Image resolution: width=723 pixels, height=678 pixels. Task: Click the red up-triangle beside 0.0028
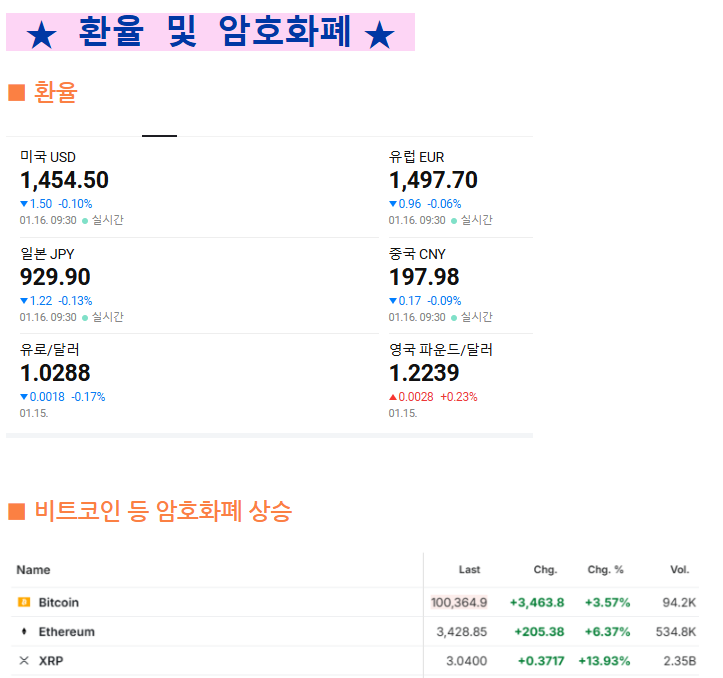(392, 397)
